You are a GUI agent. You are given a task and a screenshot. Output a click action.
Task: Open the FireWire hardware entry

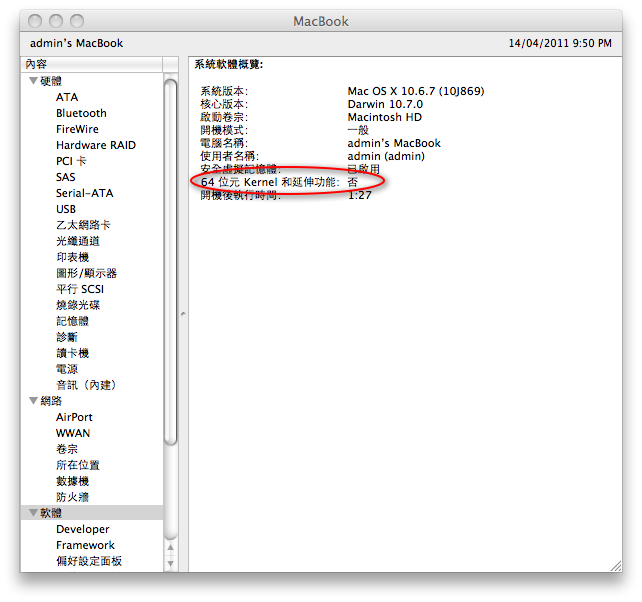click(x=77, y=129)
